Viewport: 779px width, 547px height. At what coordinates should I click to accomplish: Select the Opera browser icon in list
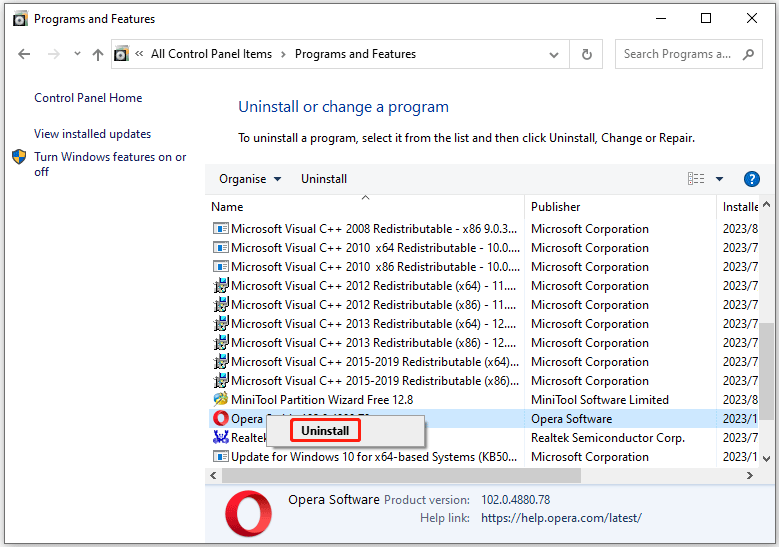(221, 418)
